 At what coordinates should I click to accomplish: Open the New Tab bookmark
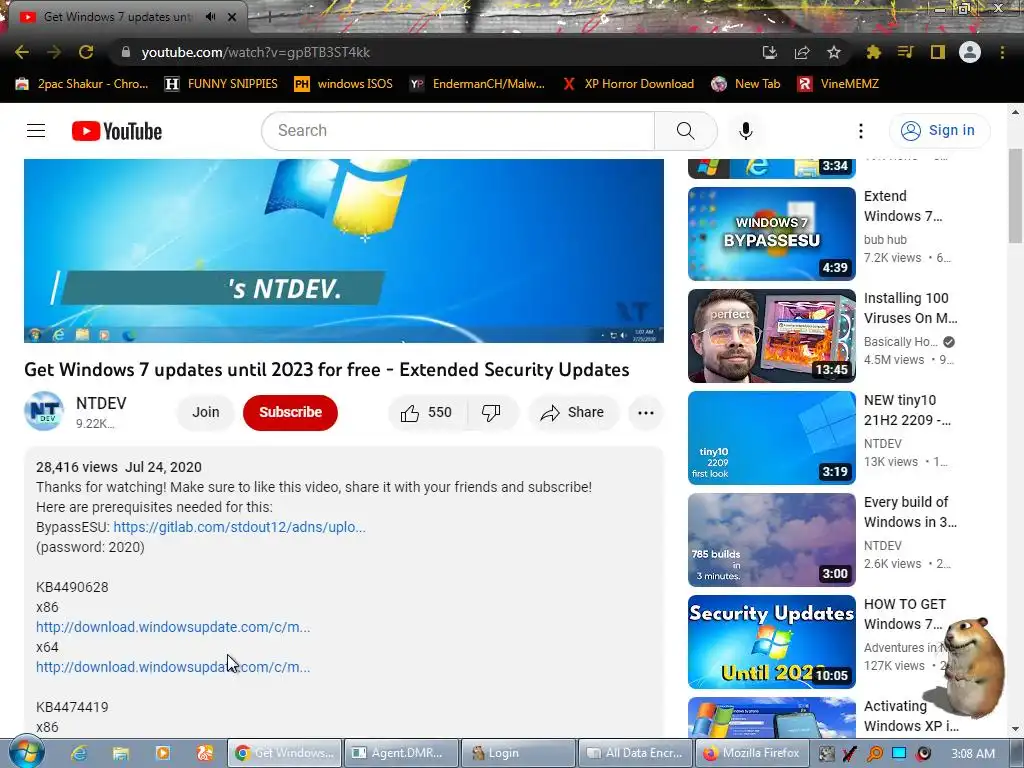(x=746, y=84)
